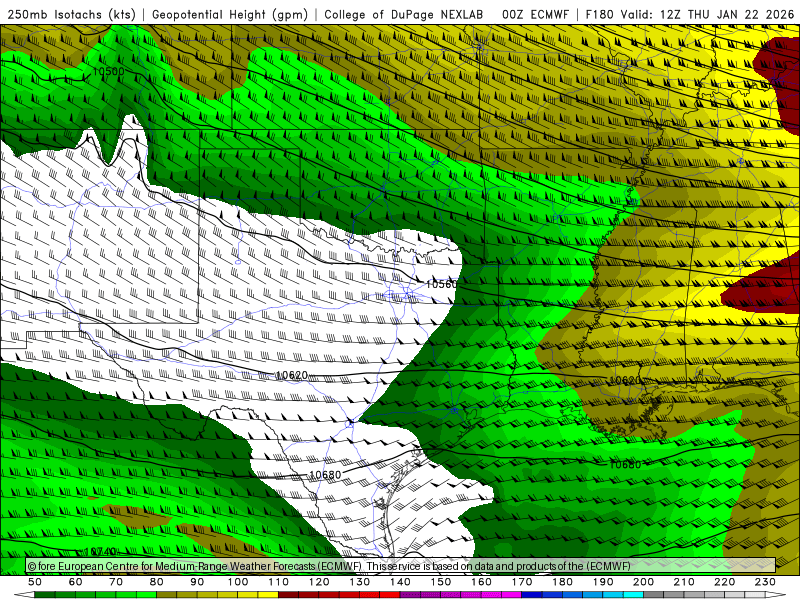This screenshot has height=600, width=800.
Task: Click the 190 value on color scale
Action: tap(603, 582)
